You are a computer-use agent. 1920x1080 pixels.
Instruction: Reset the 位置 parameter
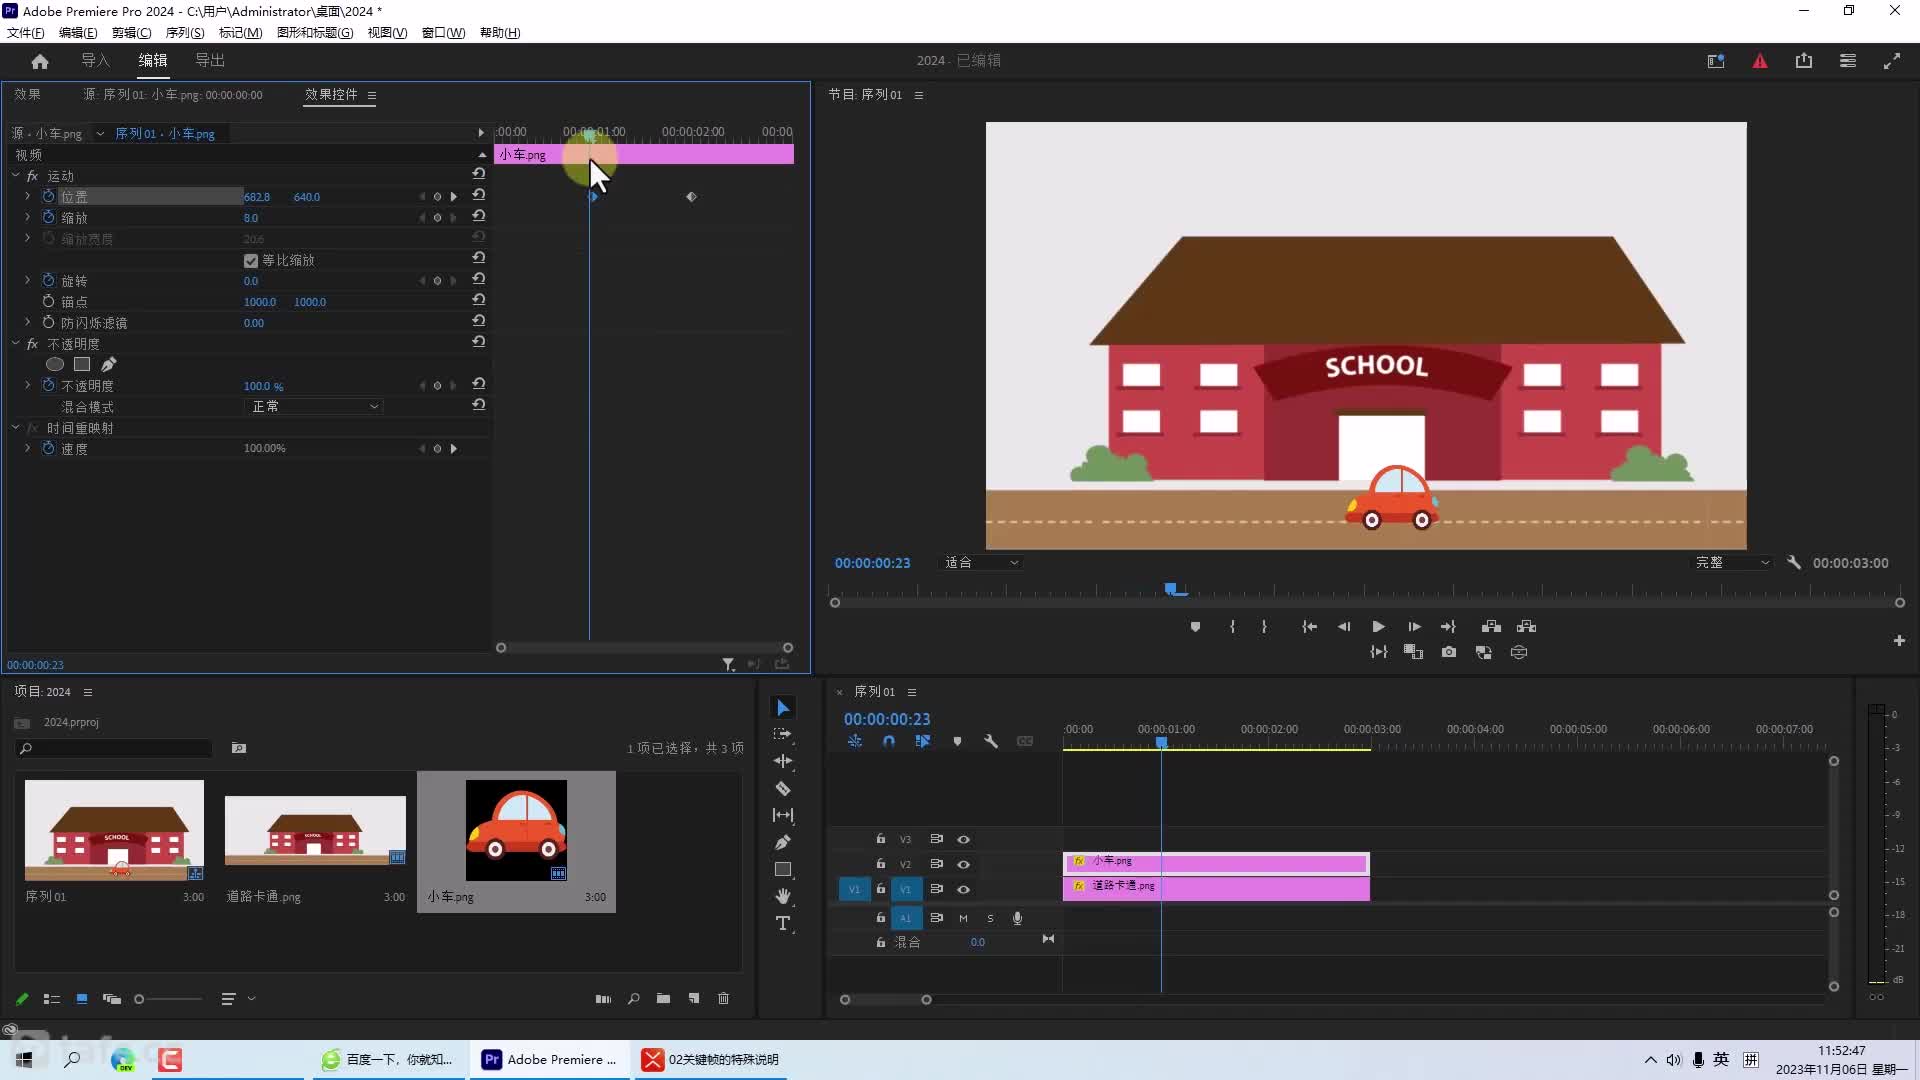pyautogui.click(x=479, y=196)
